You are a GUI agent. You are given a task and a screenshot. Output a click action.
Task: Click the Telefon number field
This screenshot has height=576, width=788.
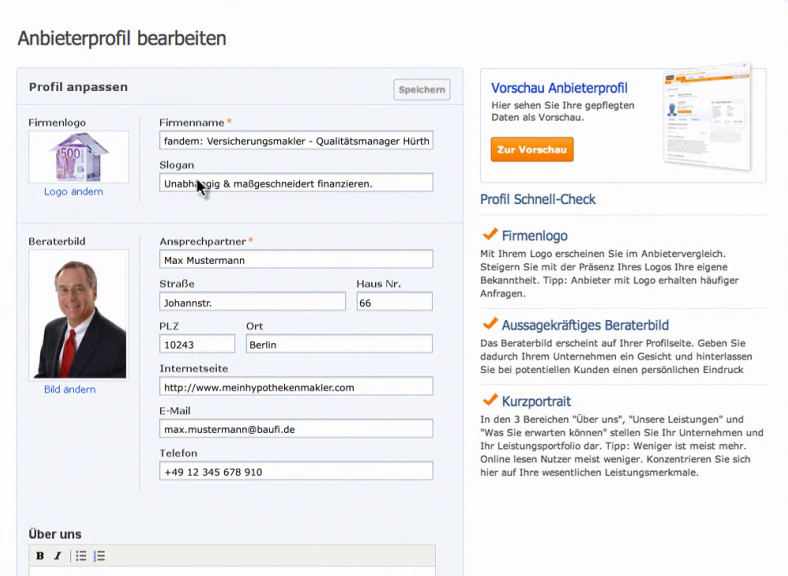click(296, 471)
